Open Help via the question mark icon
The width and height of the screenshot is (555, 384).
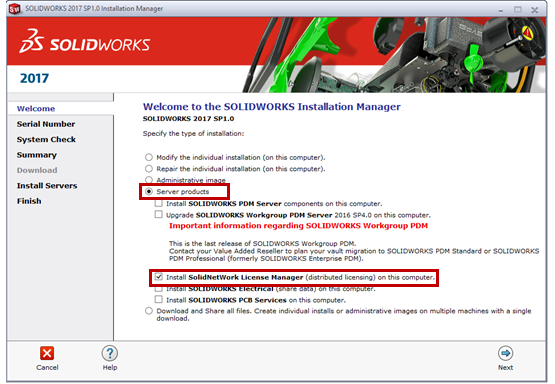click(x=110, y=353)
